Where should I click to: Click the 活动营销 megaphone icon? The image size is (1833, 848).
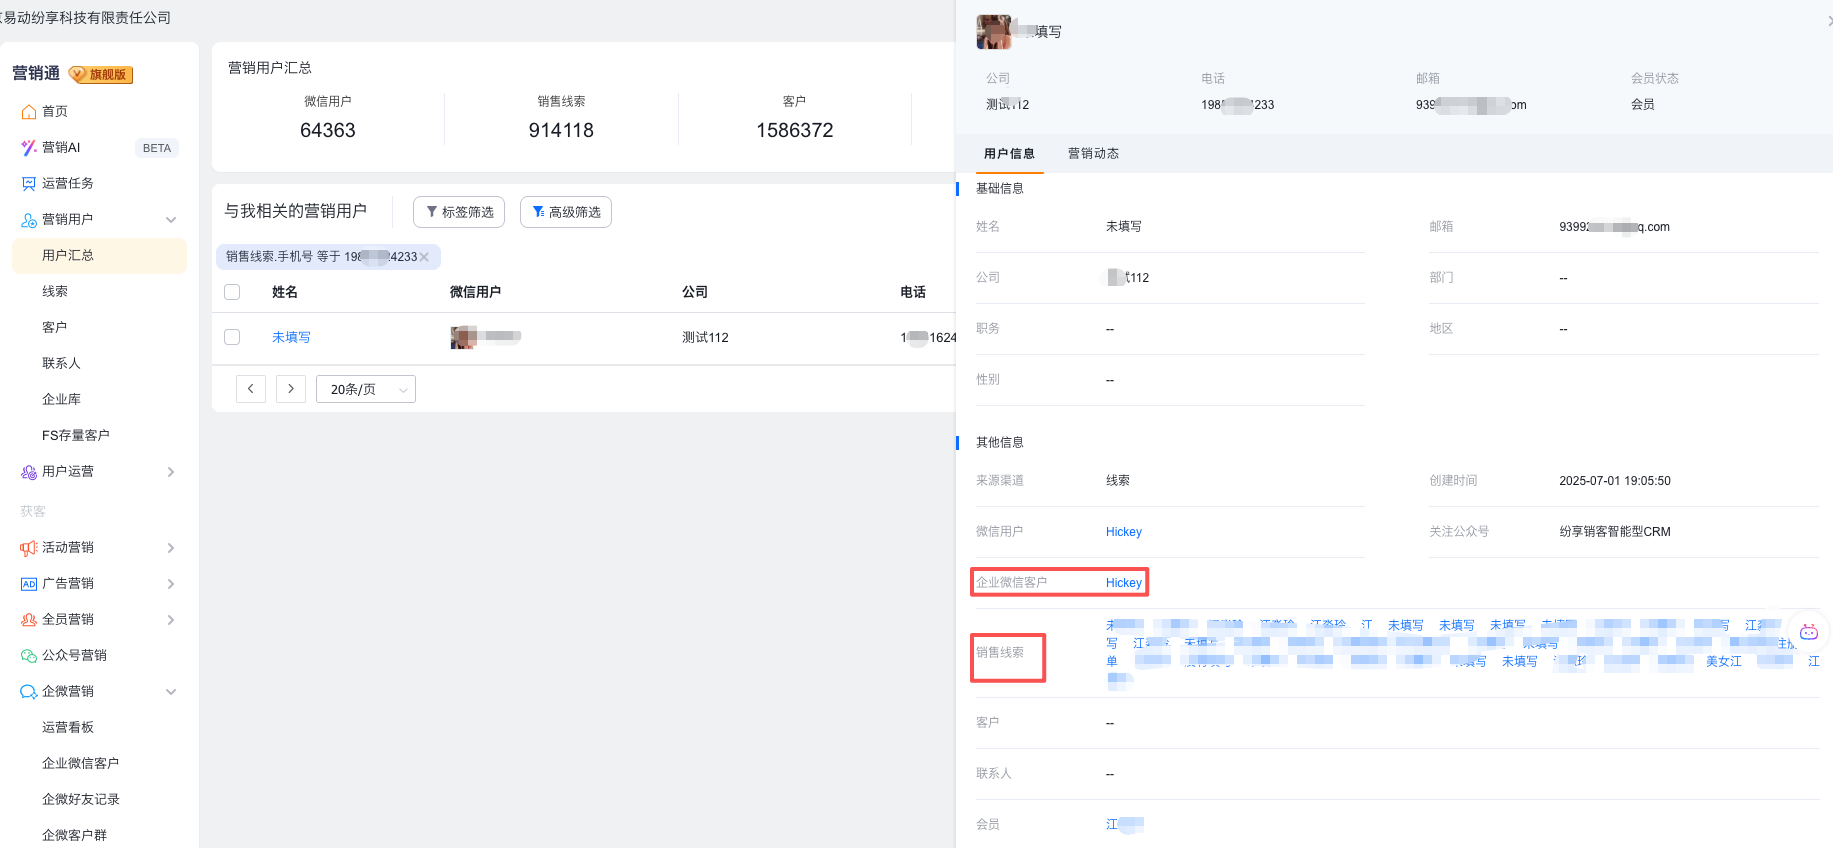(29, 548)
